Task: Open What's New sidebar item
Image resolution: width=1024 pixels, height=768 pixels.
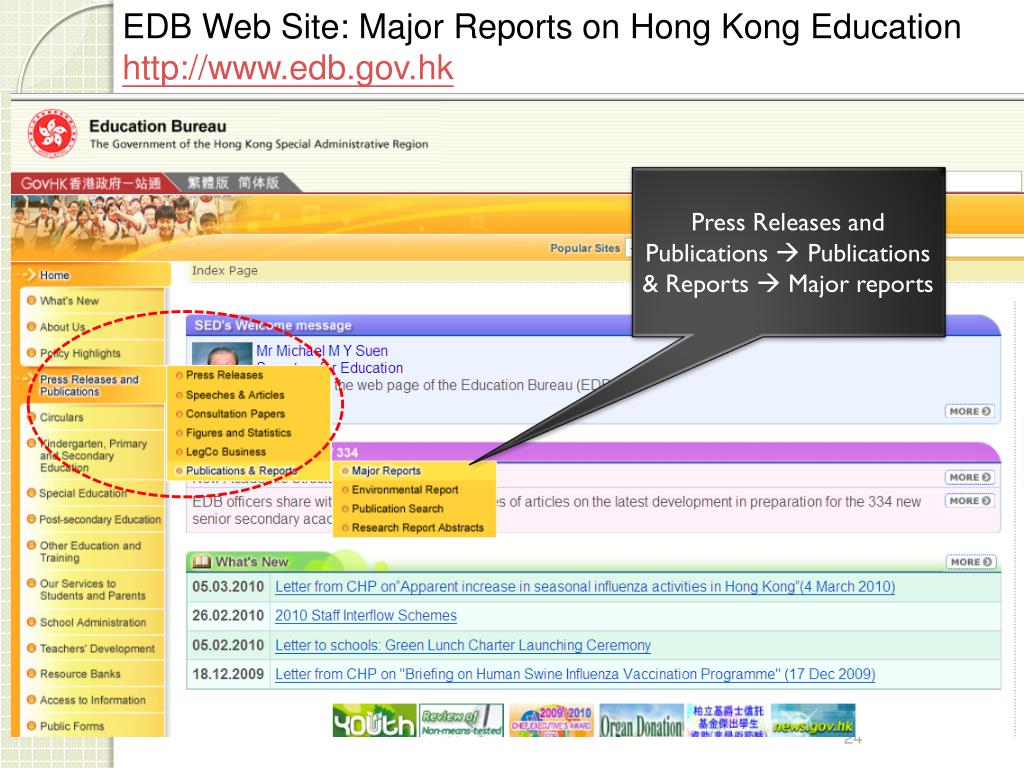Action: tap(69, 301)
